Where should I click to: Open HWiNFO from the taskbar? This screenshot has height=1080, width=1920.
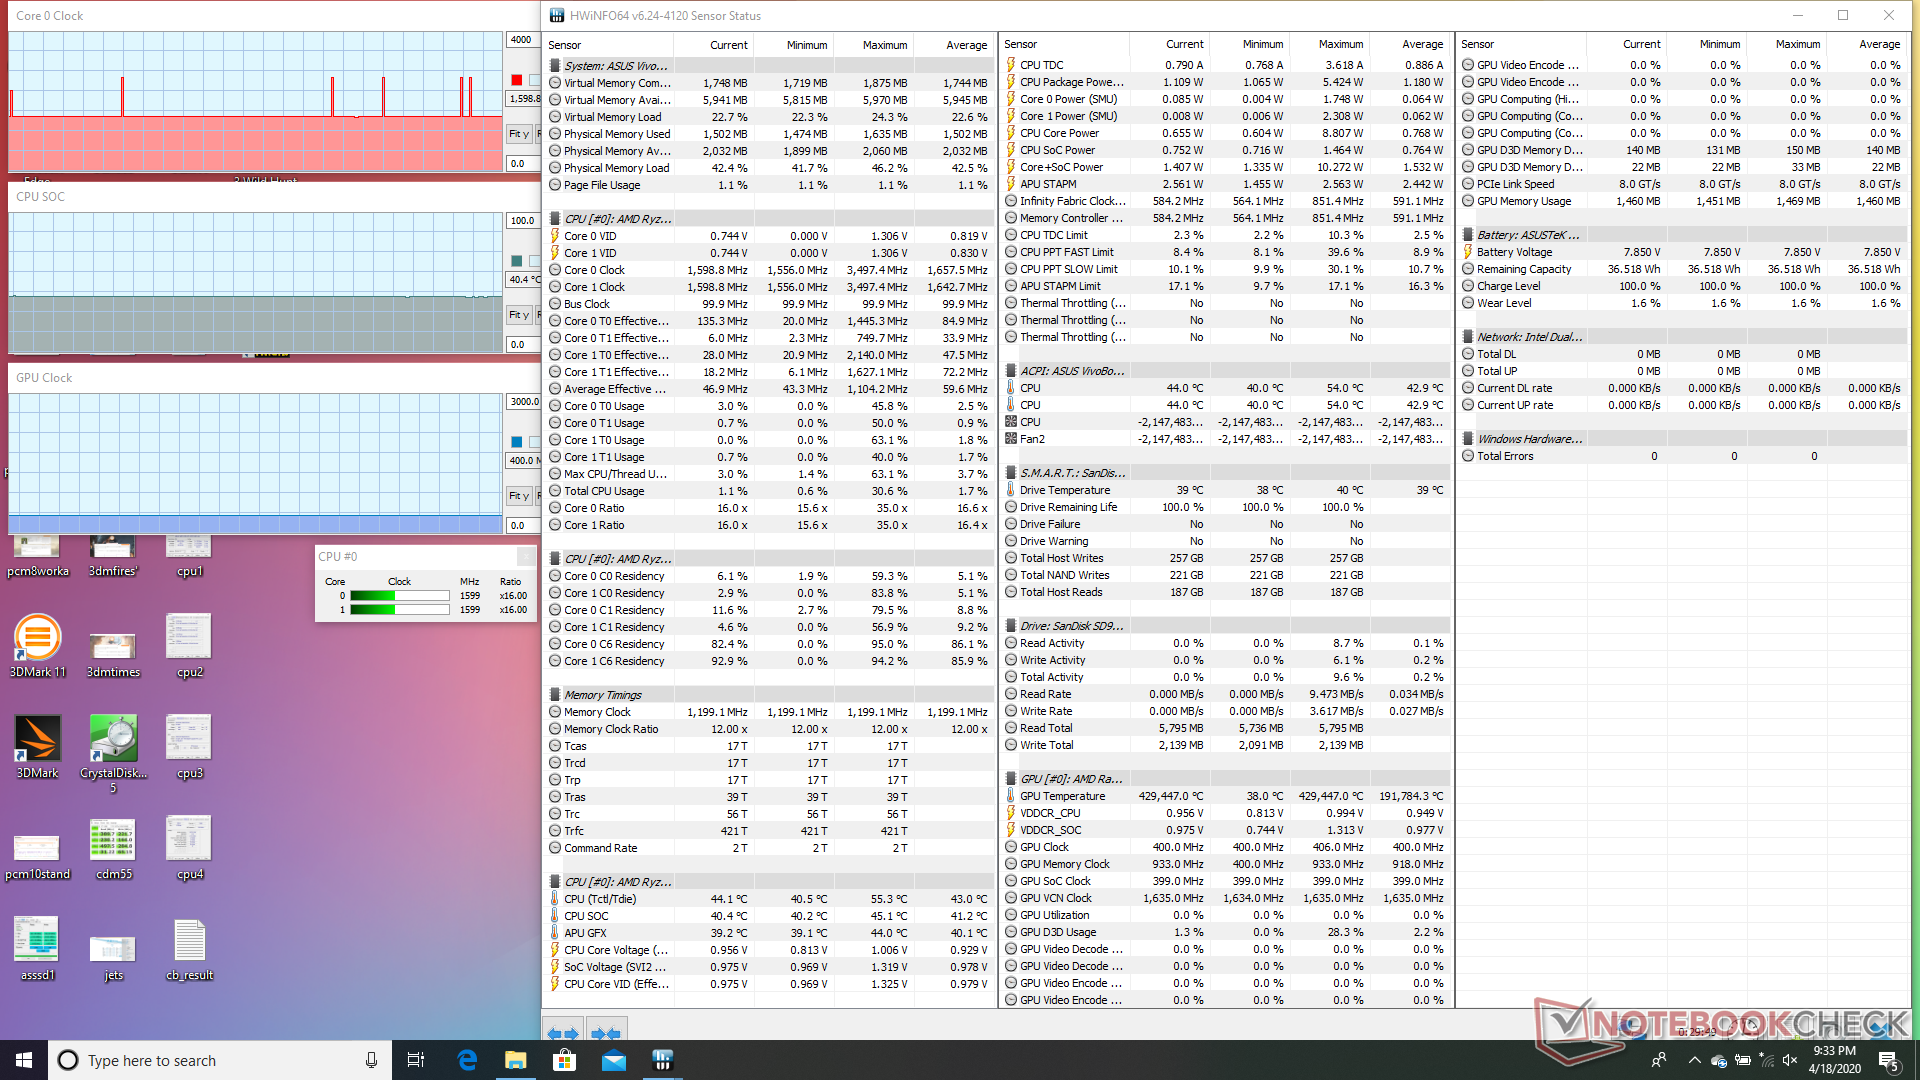point(662,1060)
